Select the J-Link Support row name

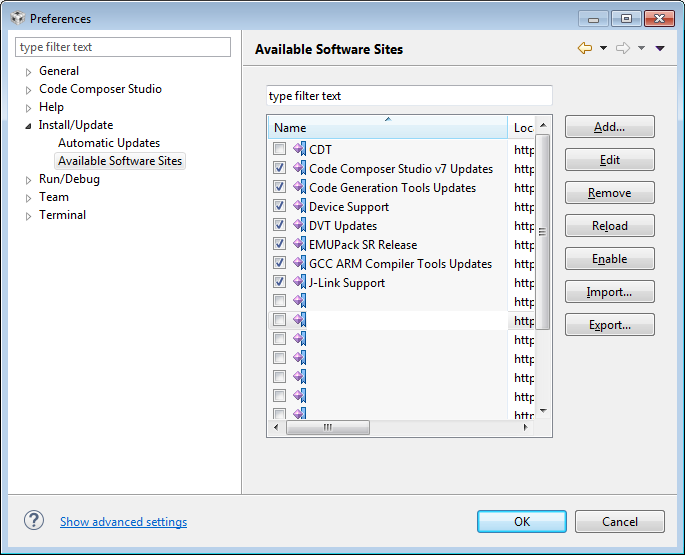[x=347, y=283]
